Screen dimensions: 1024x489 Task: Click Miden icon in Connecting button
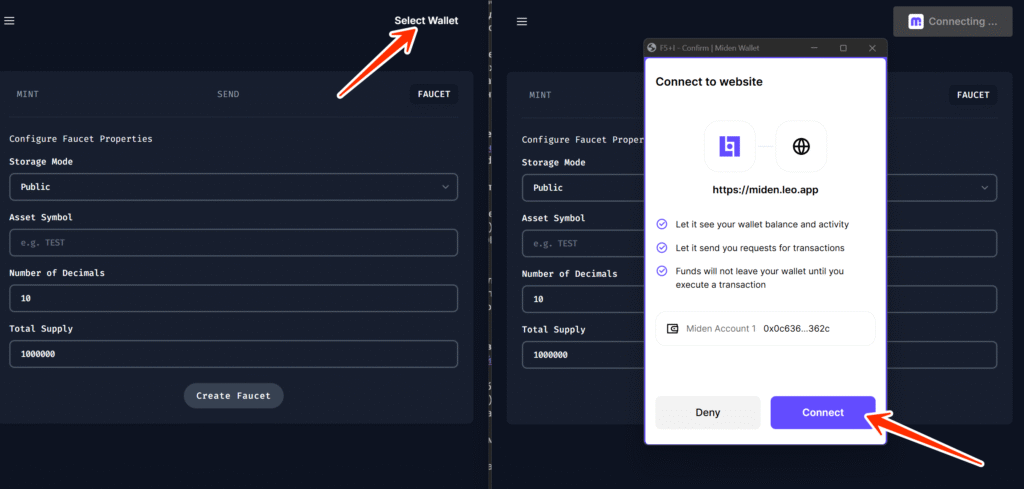916,22
